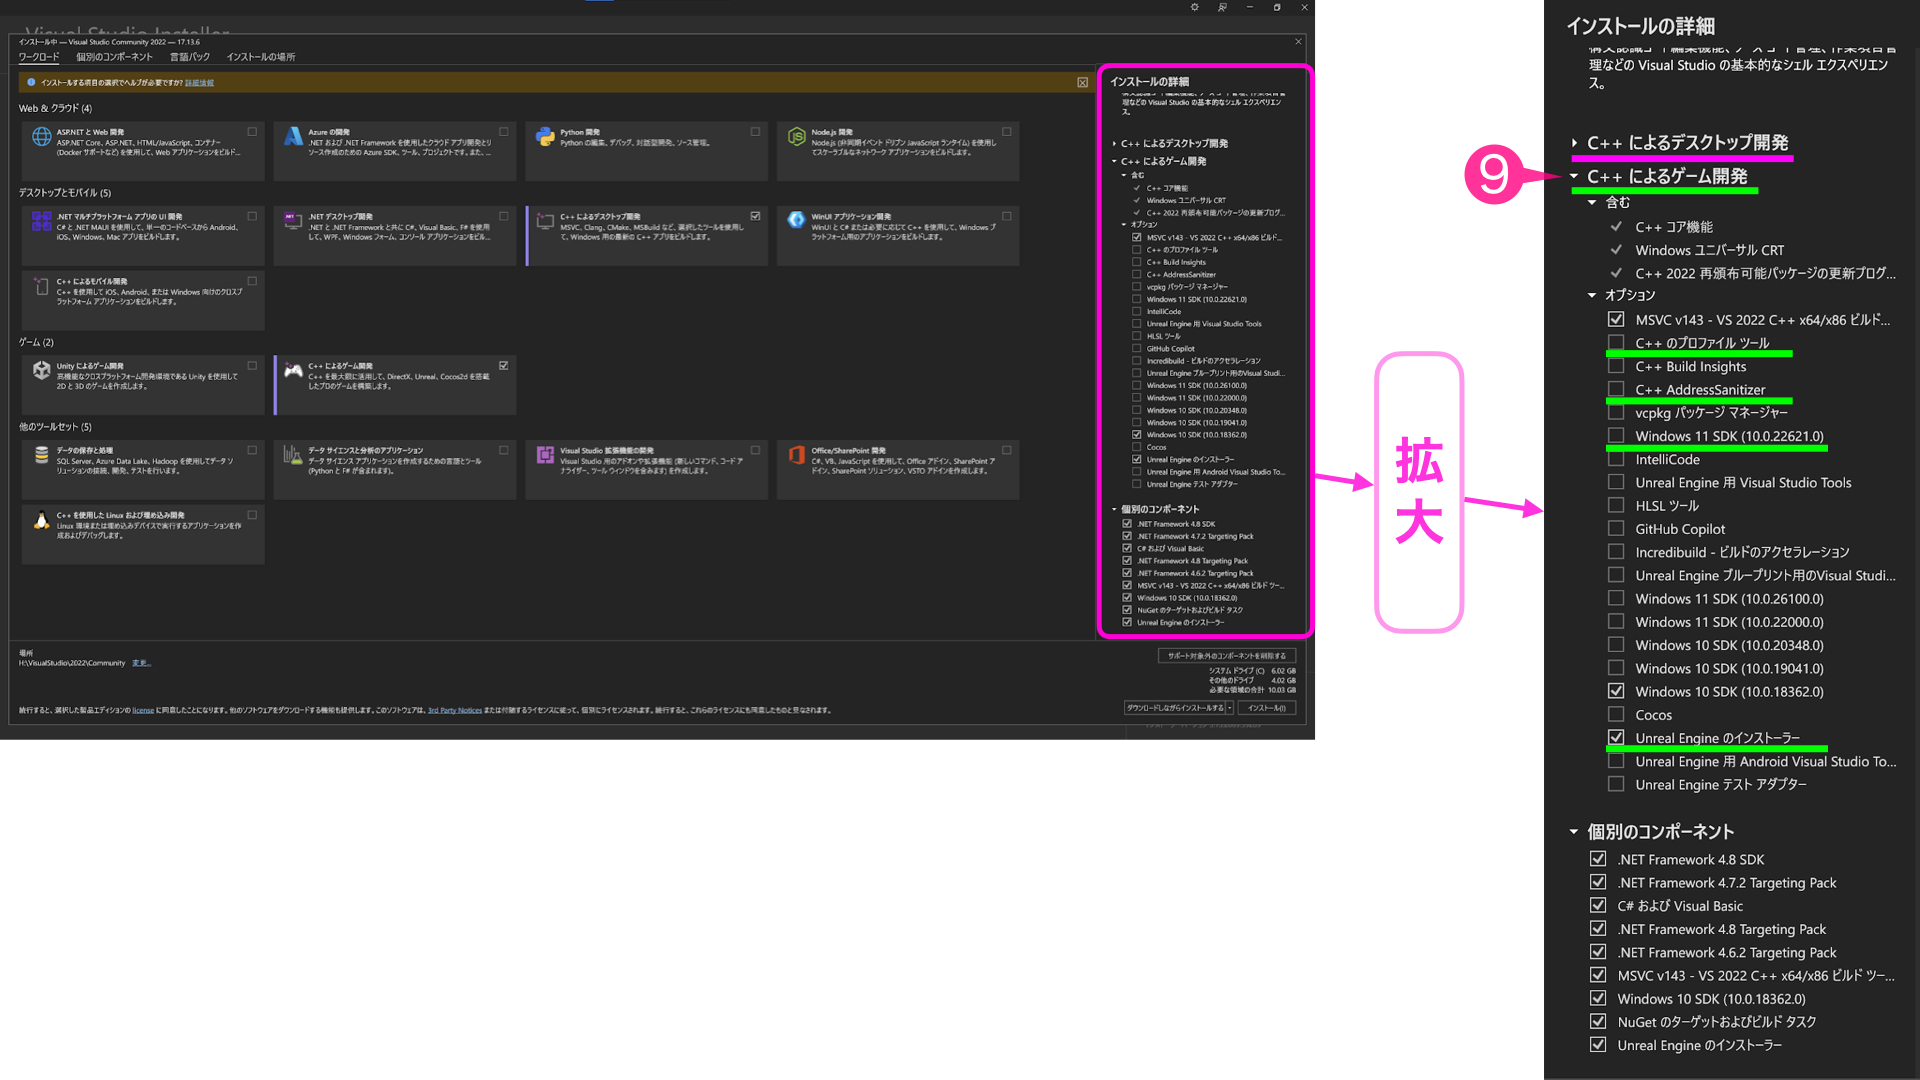The image size is (1920, 1080).
Task: Collapse C++ によるゲーム開発 in the enlarged details view
Action: 1575,176
